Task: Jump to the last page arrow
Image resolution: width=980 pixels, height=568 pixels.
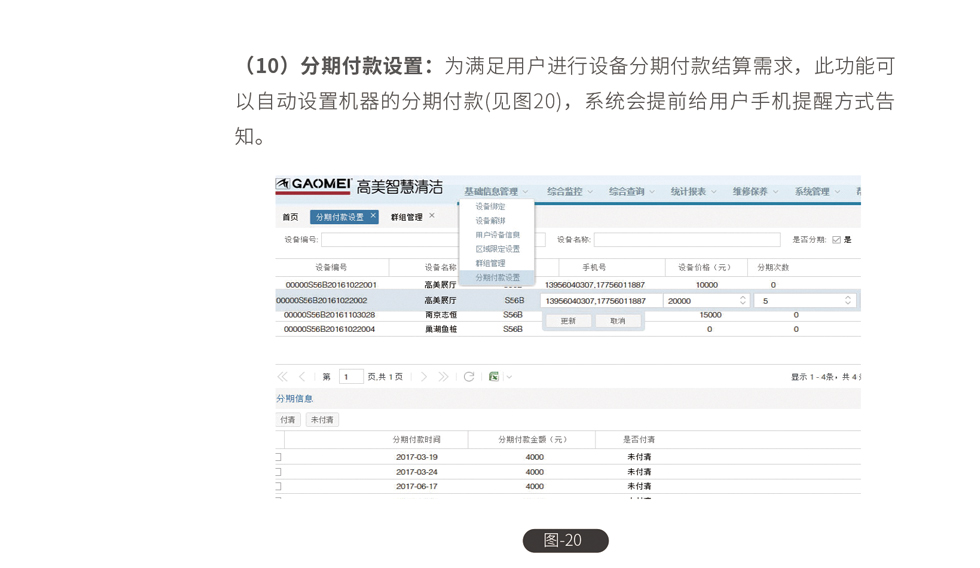Action: pyautogui.click(x=443, y=377)
